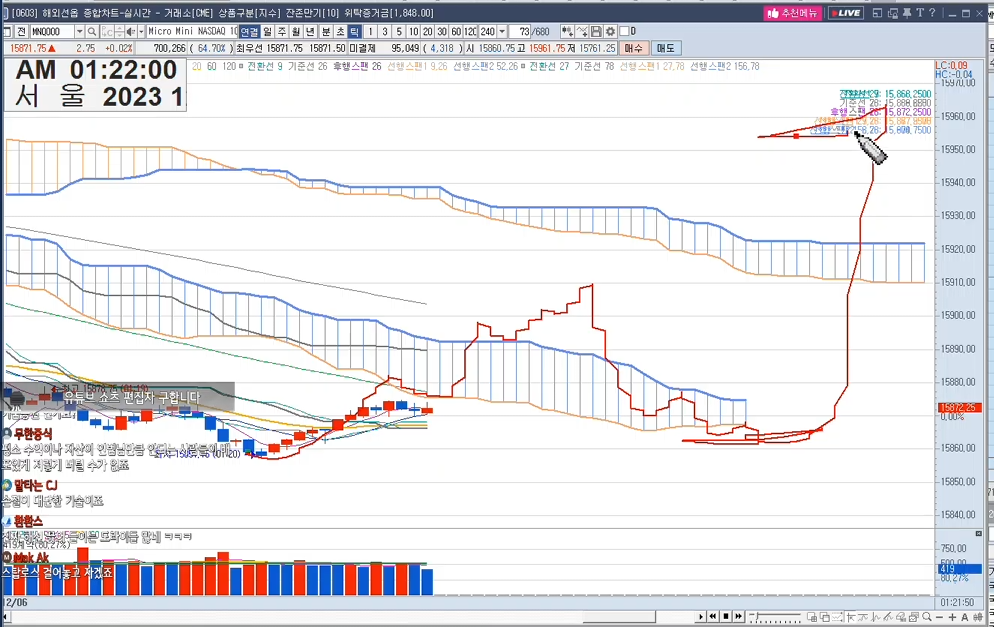The height and width of the screenshot is (627, 994).
Task: Click the plus zoom-in icon at bottom
Action: [x=952, y=616]
